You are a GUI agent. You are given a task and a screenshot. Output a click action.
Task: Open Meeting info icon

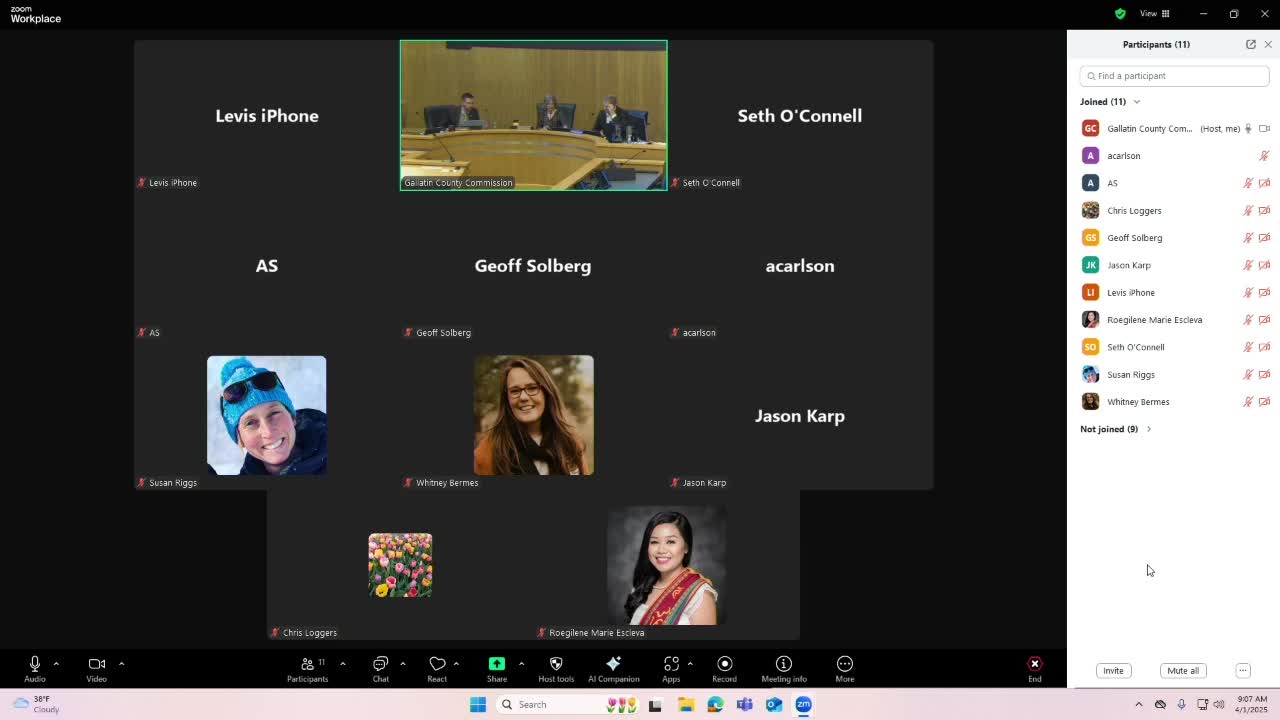click(x=784, y=664)
